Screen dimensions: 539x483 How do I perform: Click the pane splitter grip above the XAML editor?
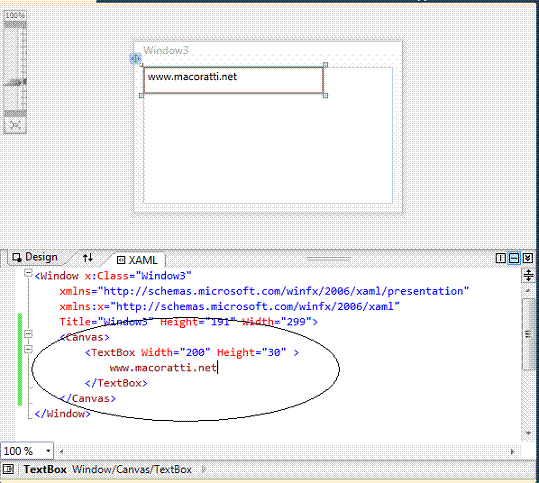coord(329,258)
